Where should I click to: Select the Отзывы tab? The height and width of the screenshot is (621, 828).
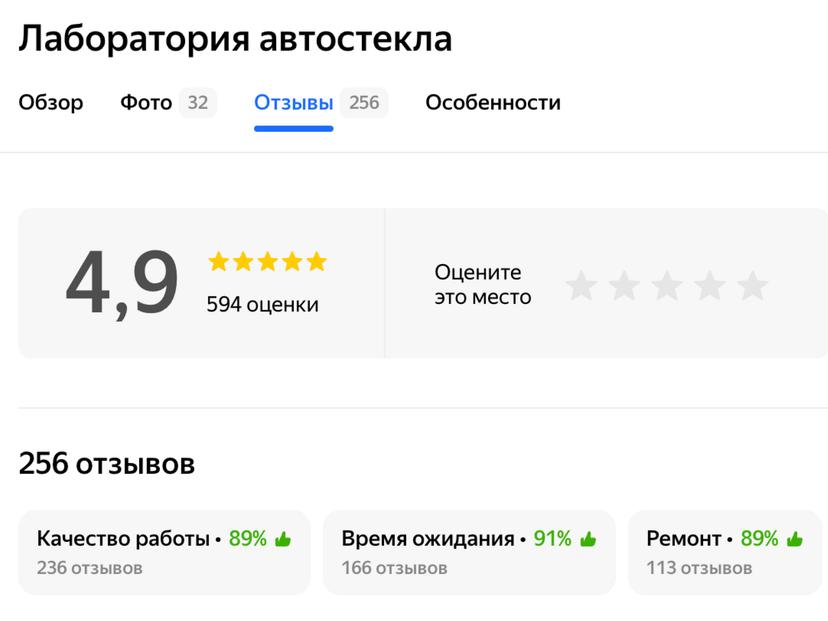point(291,102)
